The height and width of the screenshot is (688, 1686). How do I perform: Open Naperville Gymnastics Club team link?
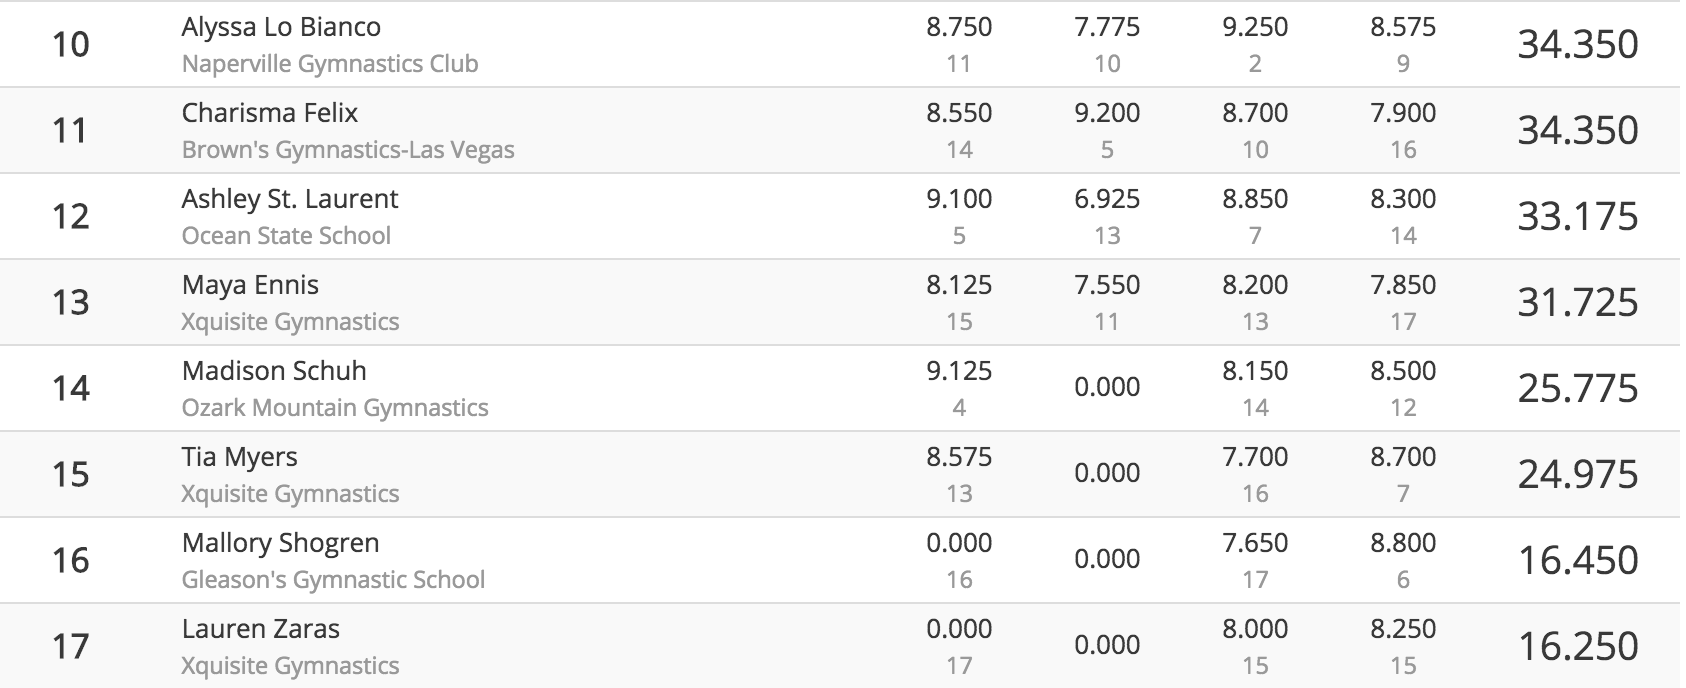(x=330, y=64)
